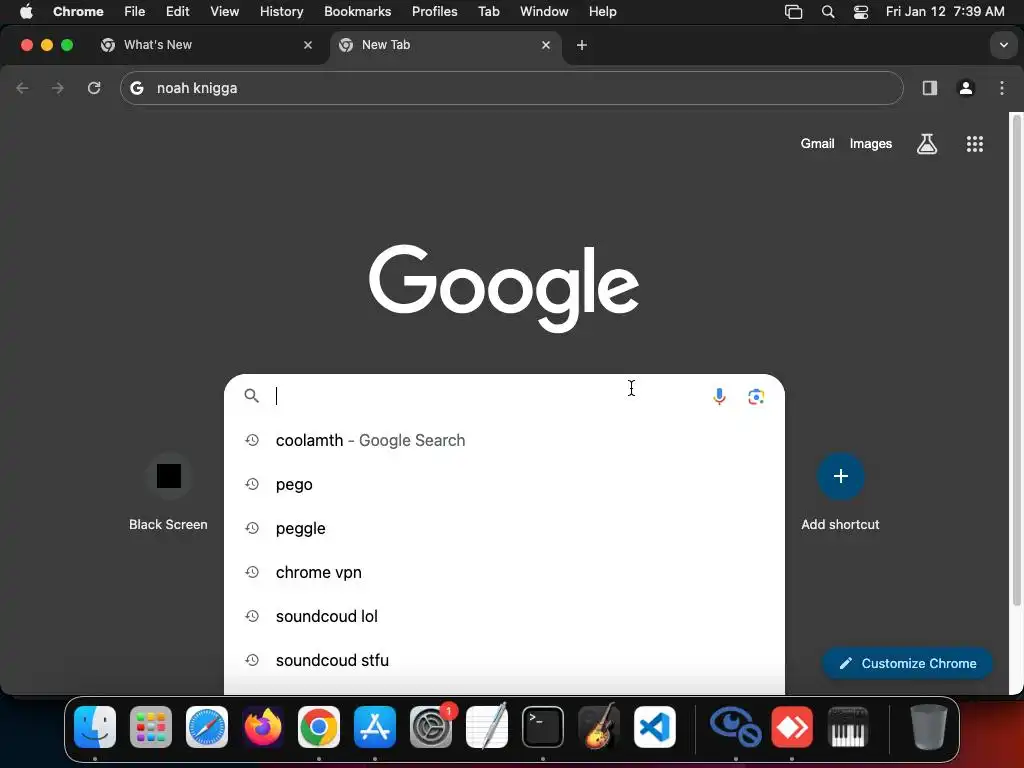
Task: Open the Chrome three-dot menu
Action: point(1002,88)
